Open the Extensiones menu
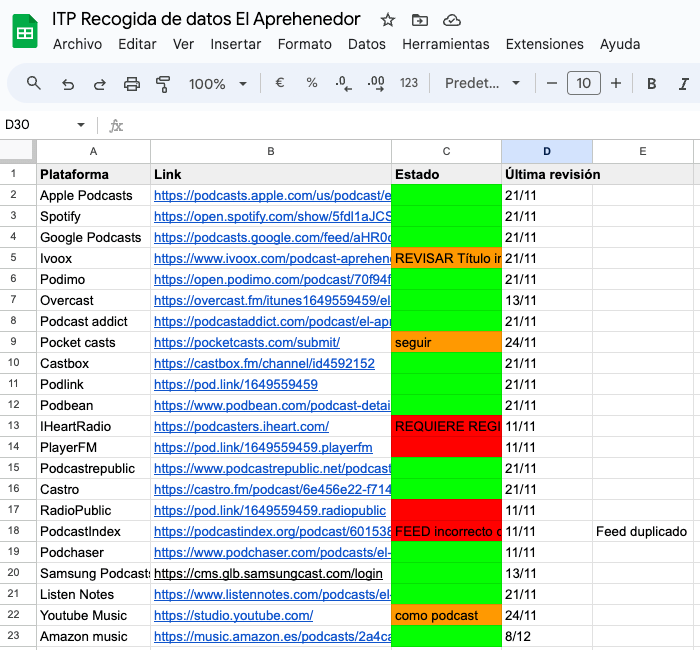Viewport: 700px width, 650px height. coord(544,44)
